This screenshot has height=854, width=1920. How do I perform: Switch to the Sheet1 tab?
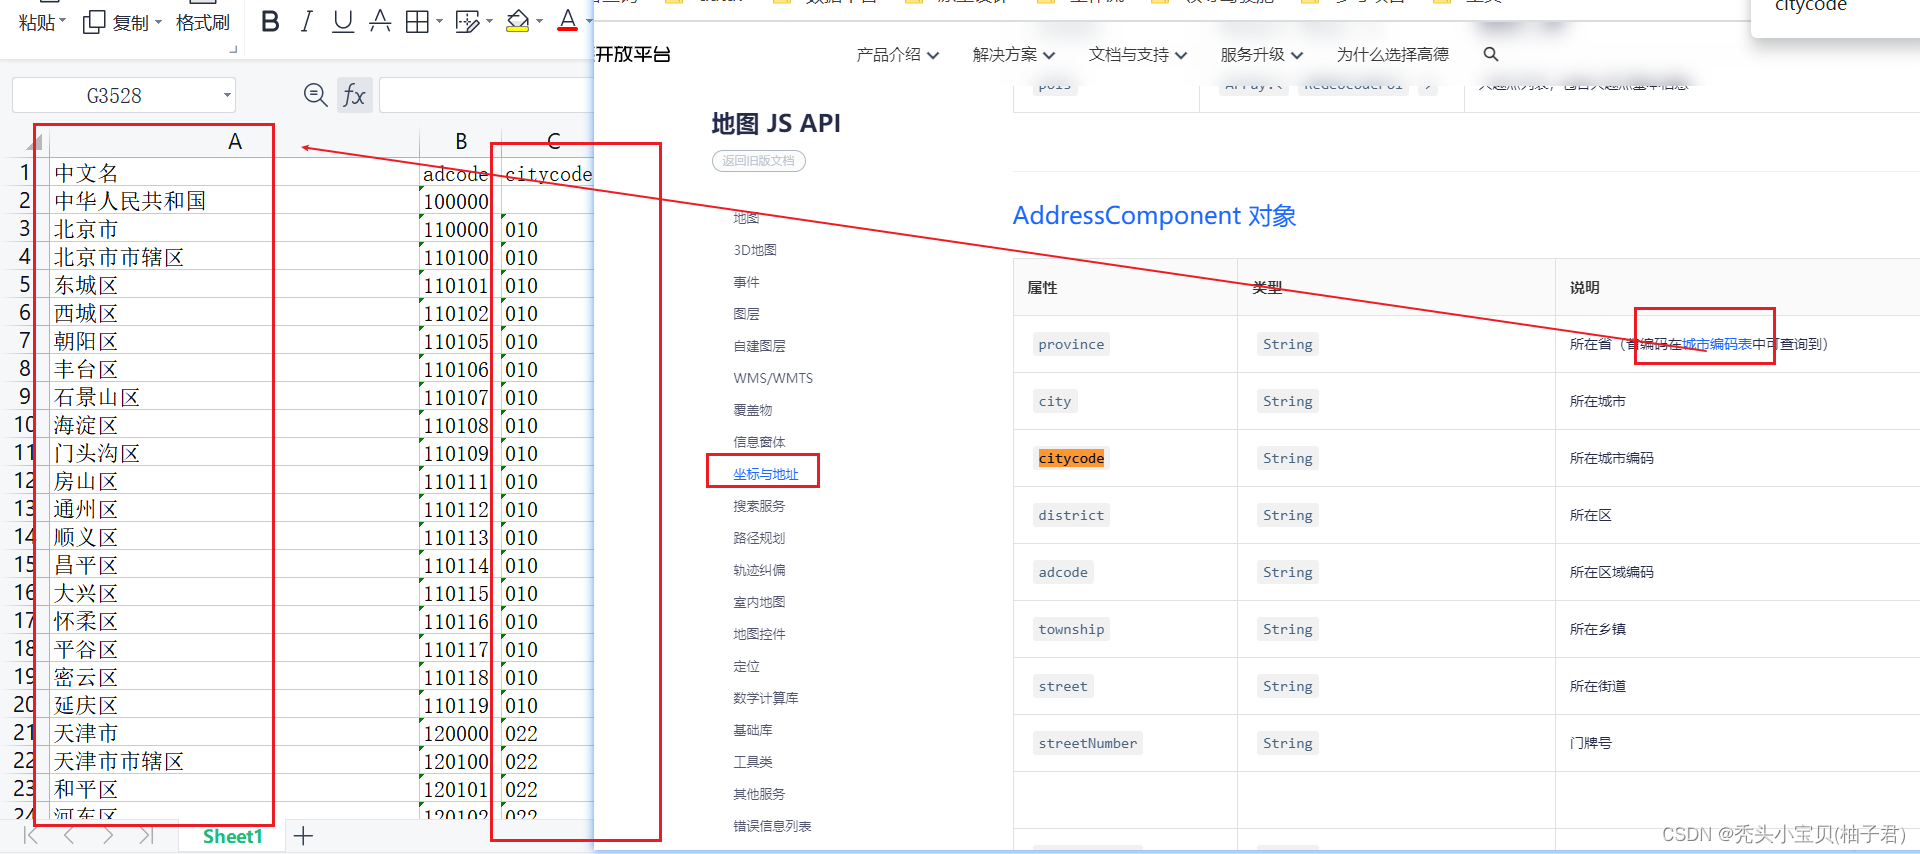coord(232,836)
